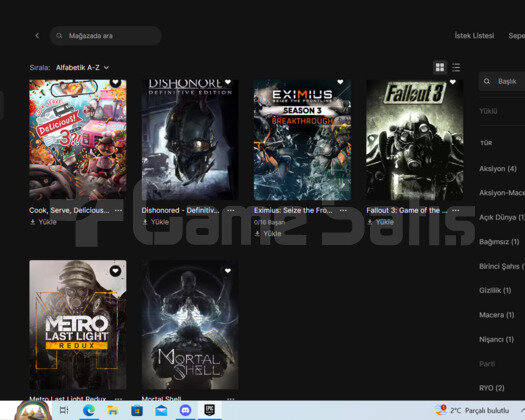
Task: Click the 'Dishonored - Definitiv...' title
Action: tap(180, 210)
